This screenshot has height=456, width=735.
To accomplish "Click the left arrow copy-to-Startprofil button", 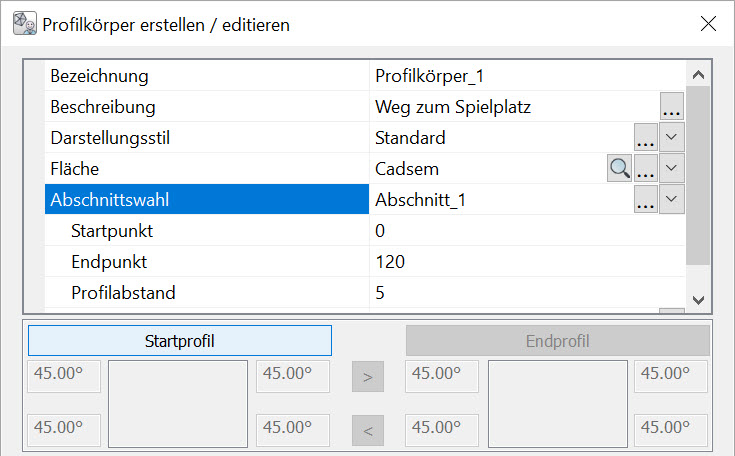I will click(368, 431).
